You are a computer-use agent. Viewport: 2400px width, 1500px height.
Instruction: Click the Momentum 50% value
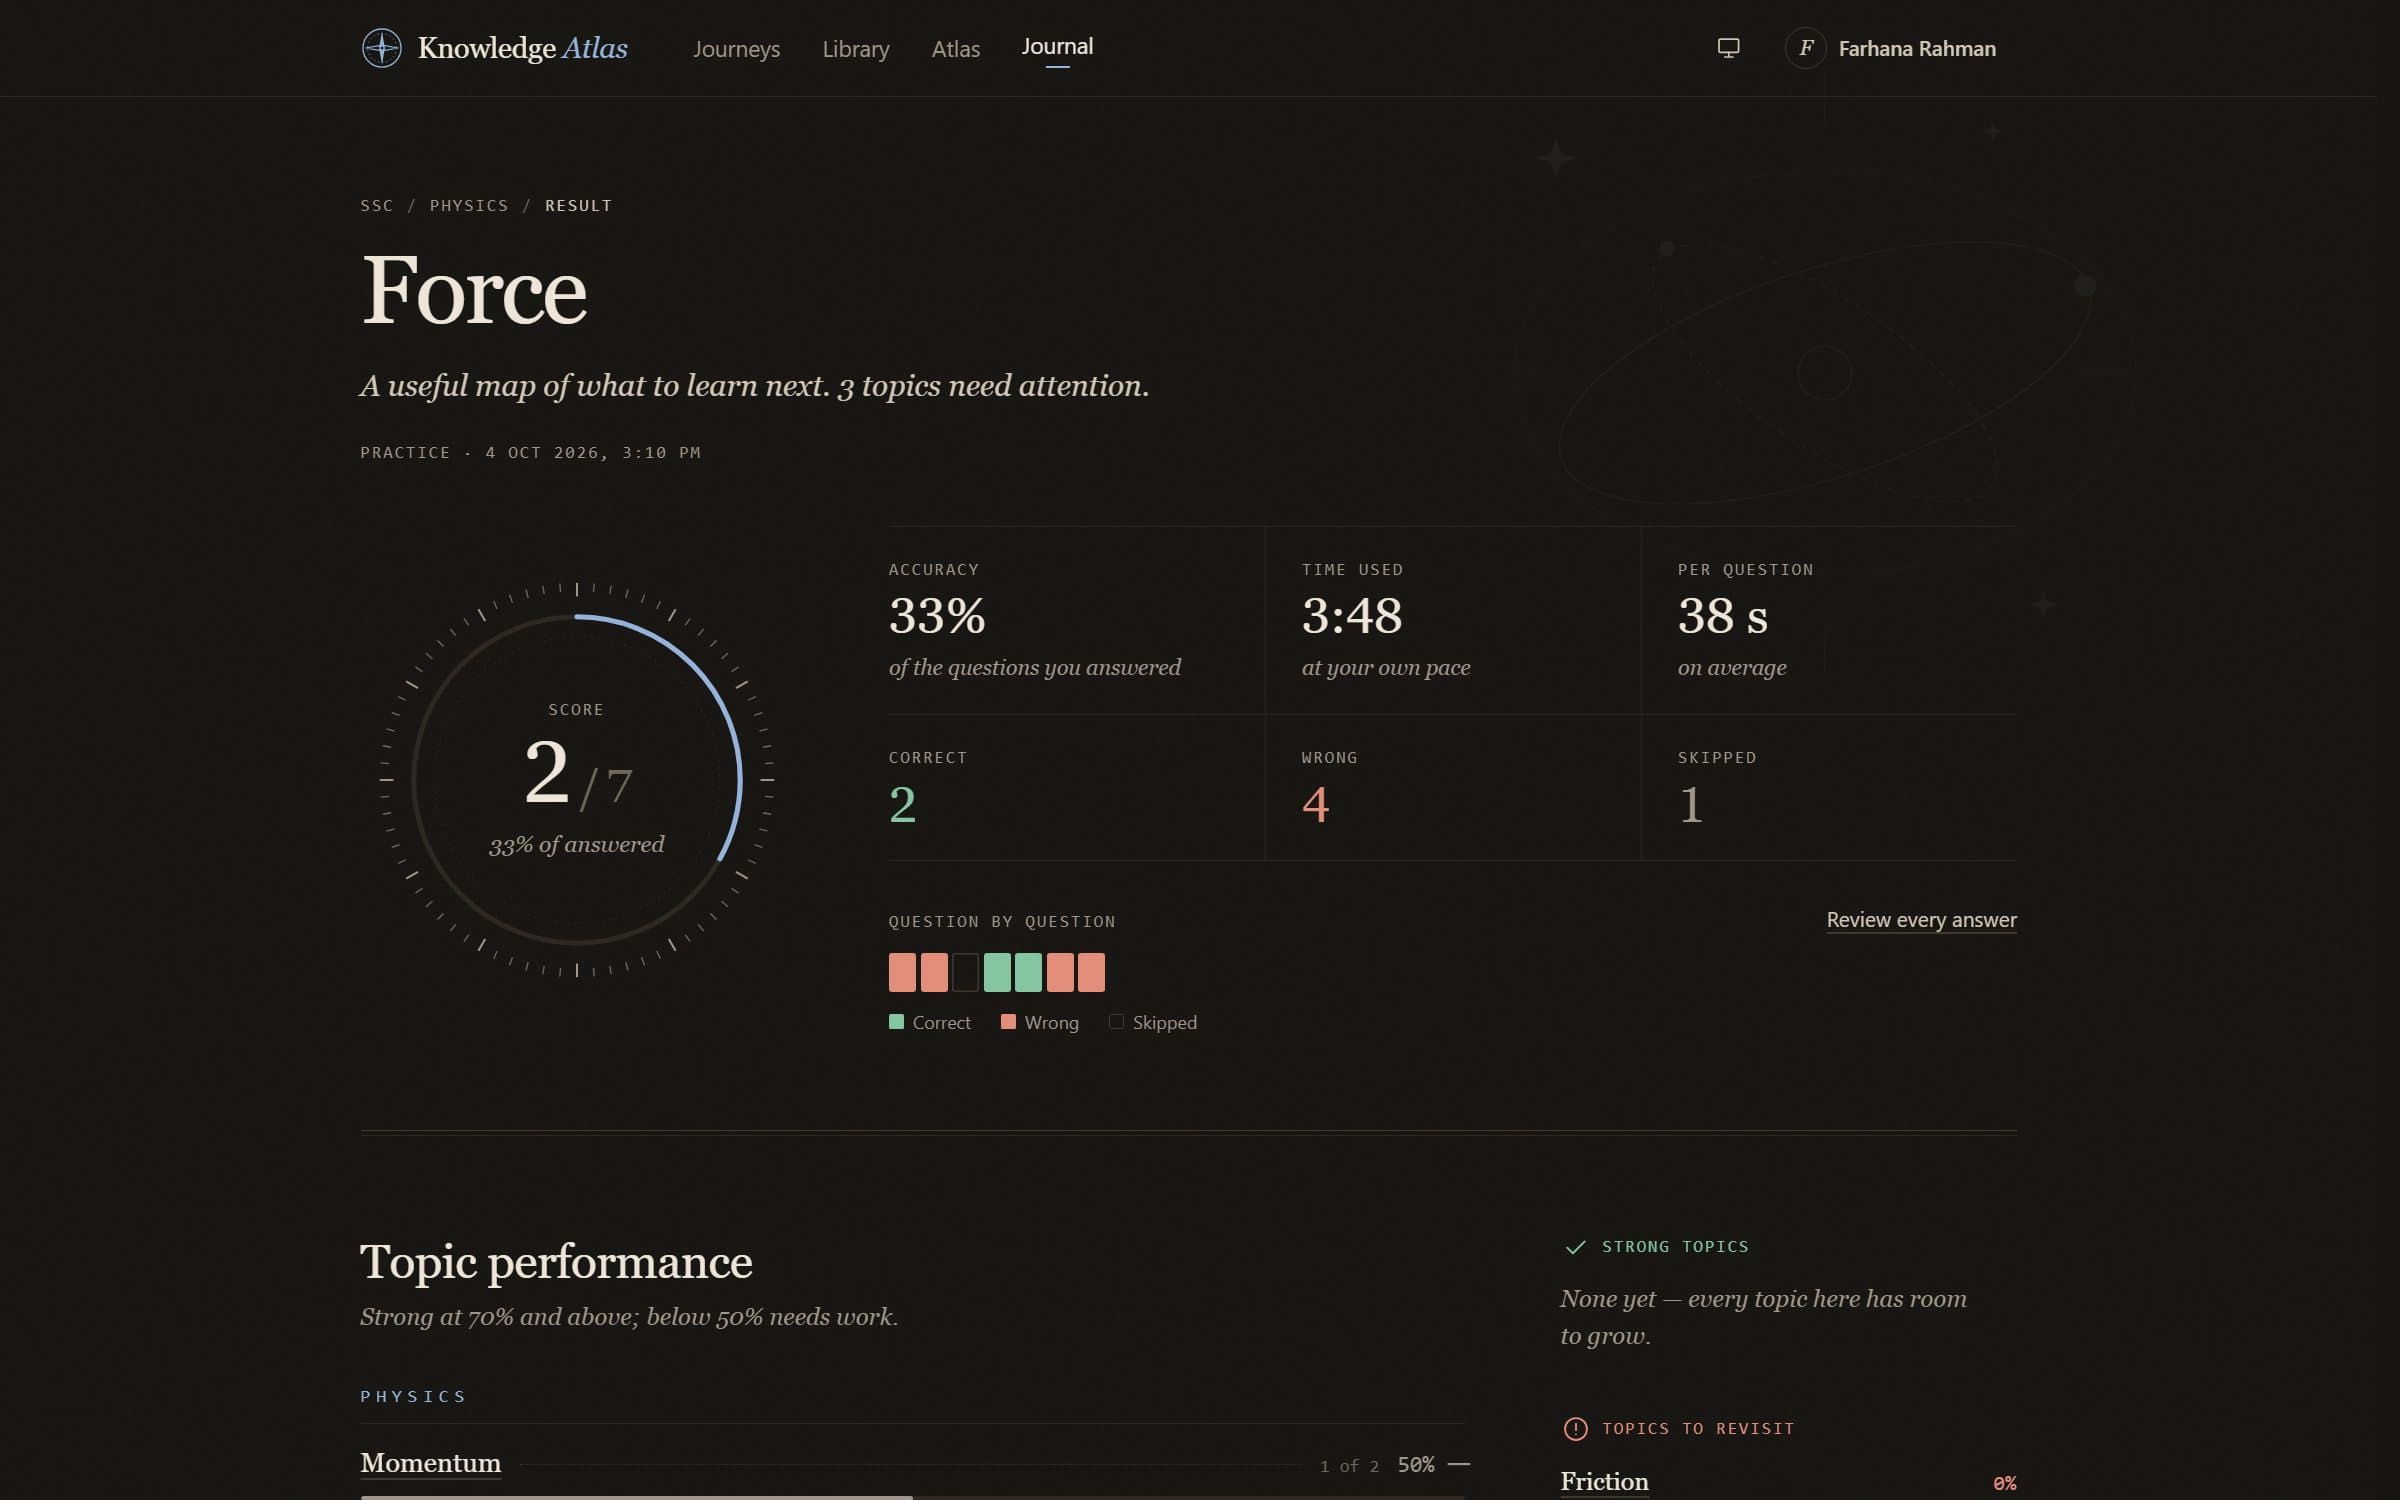(x=1415, y=1465)
